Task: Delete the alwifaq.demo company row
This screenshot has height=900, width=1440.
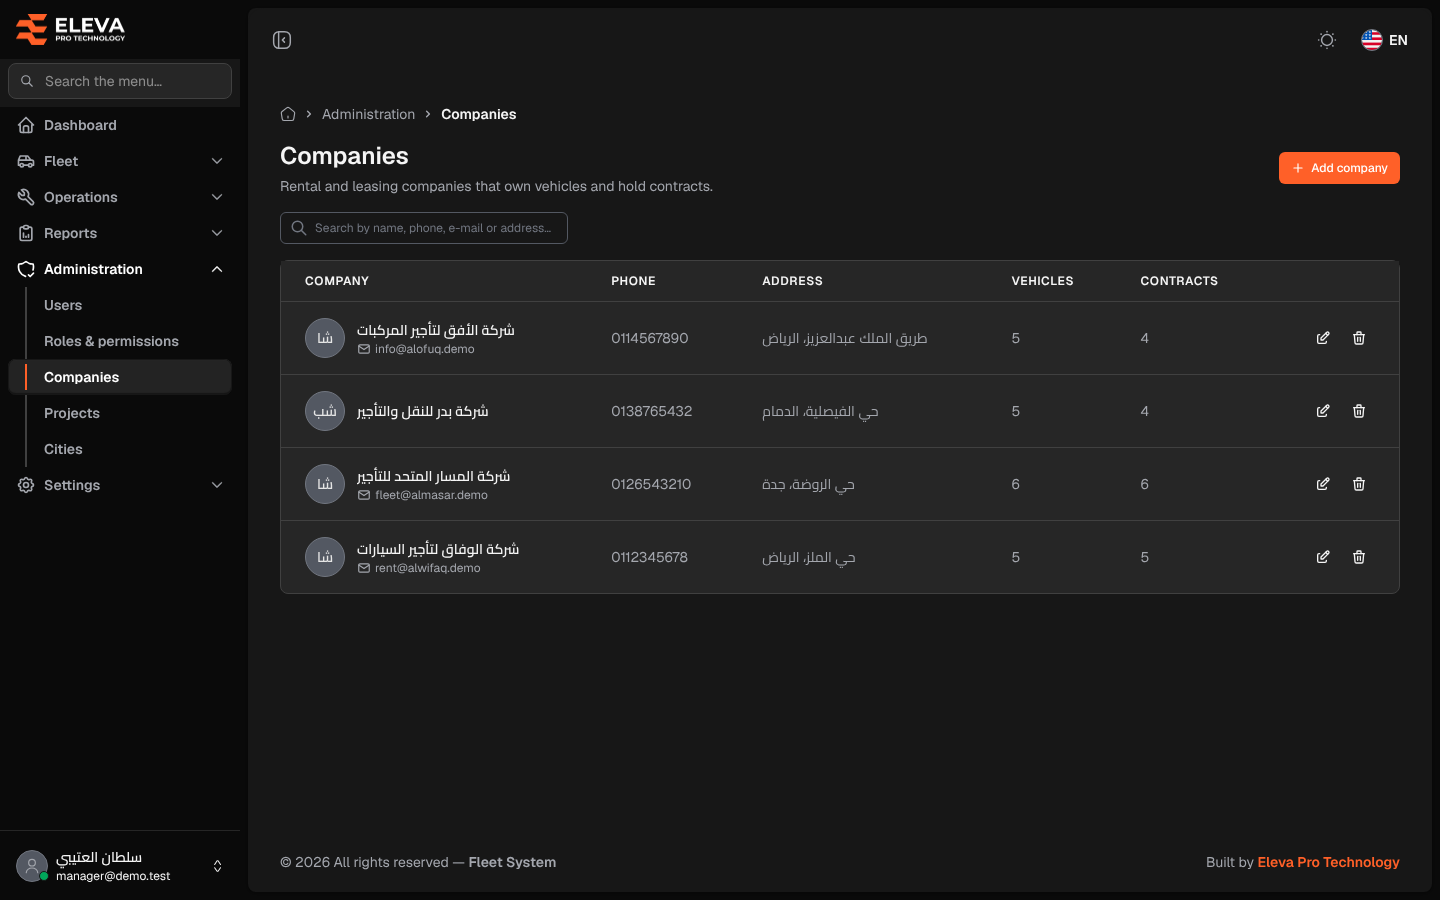Action: tap(1359, 557)
